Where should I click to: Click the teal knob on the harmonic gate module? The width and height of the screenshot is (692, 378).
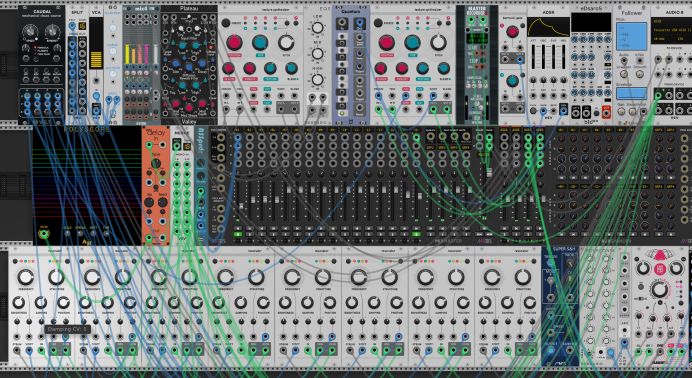[512, 81]
